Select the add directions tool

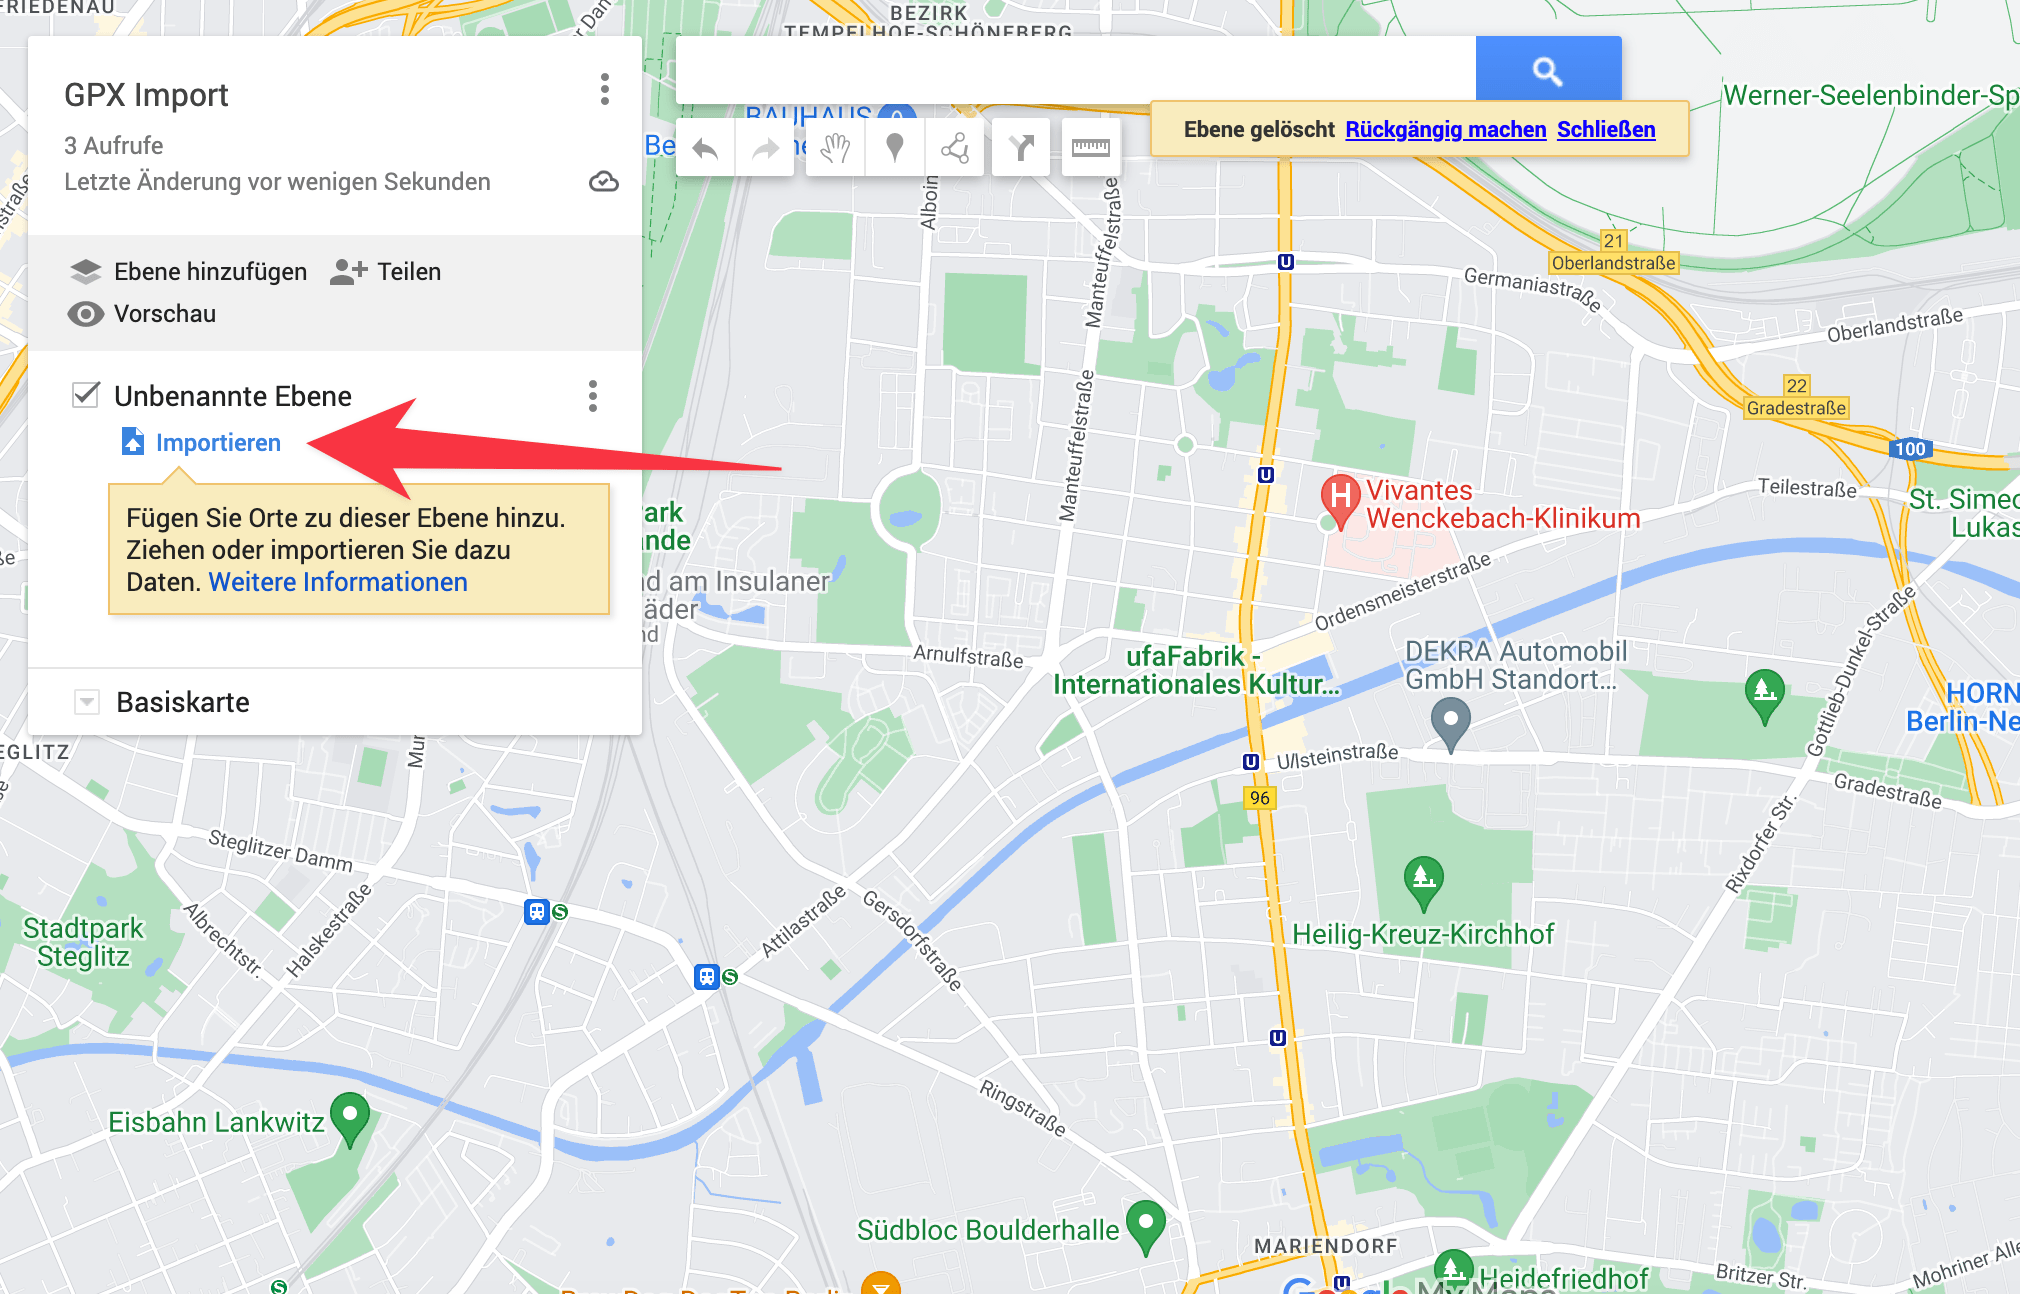coord(1021,149)
